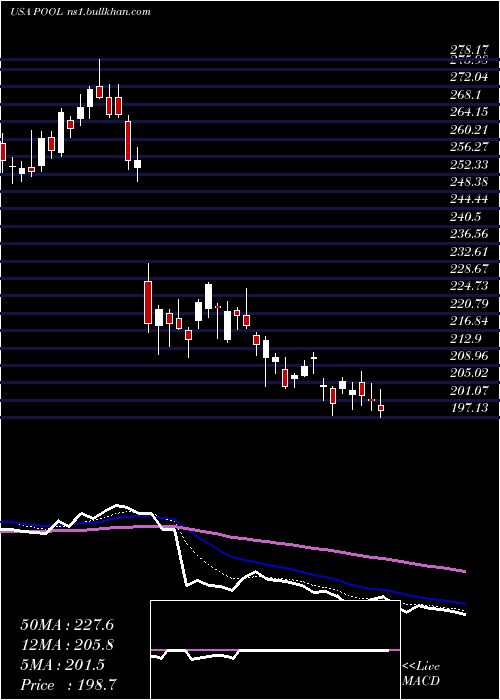Click inside the MACD inset panel
The image size is (500, 700).
tap(275, 650)
